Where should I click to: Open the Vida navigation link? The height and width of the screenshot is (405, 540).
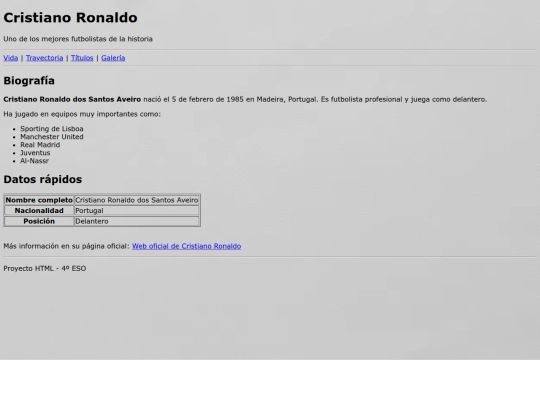click(x=11, y=58)
